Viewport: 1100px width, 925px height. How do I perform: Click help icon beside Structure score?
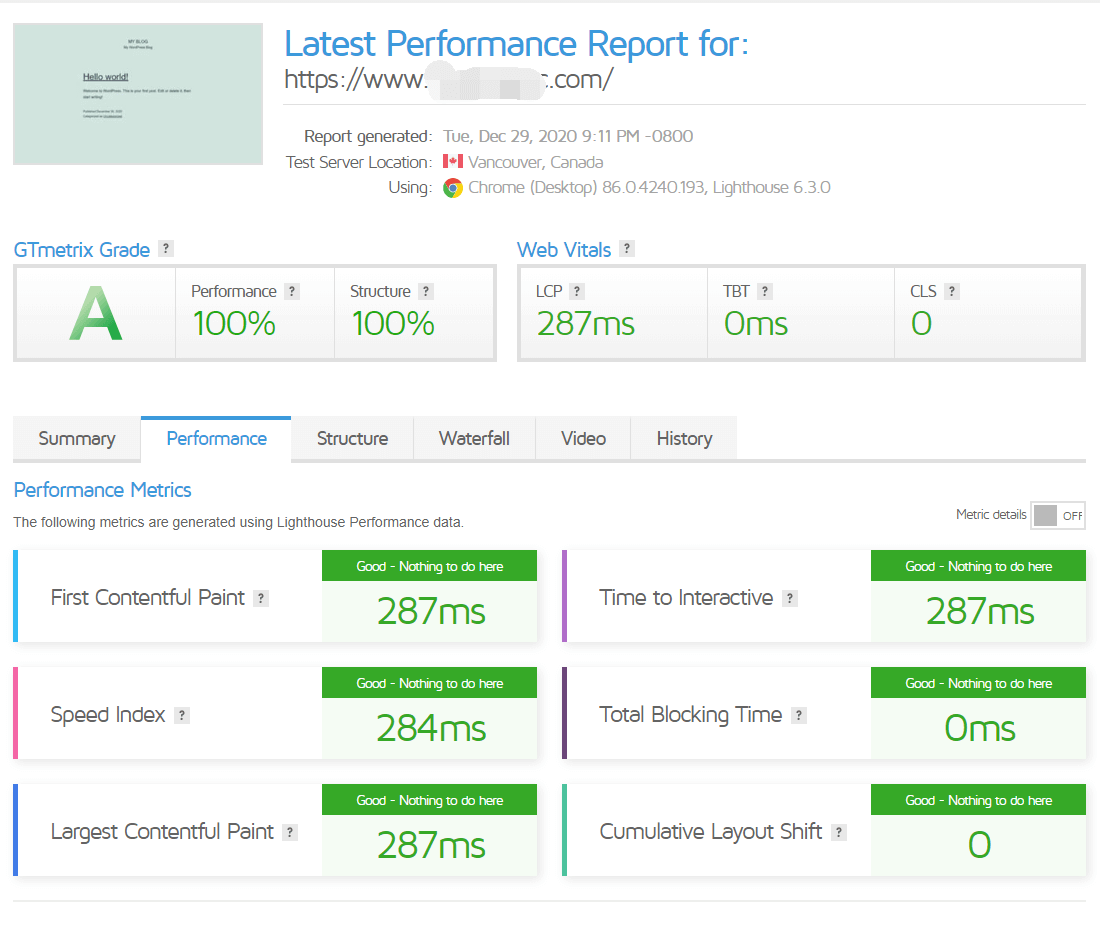click(426, 291)
